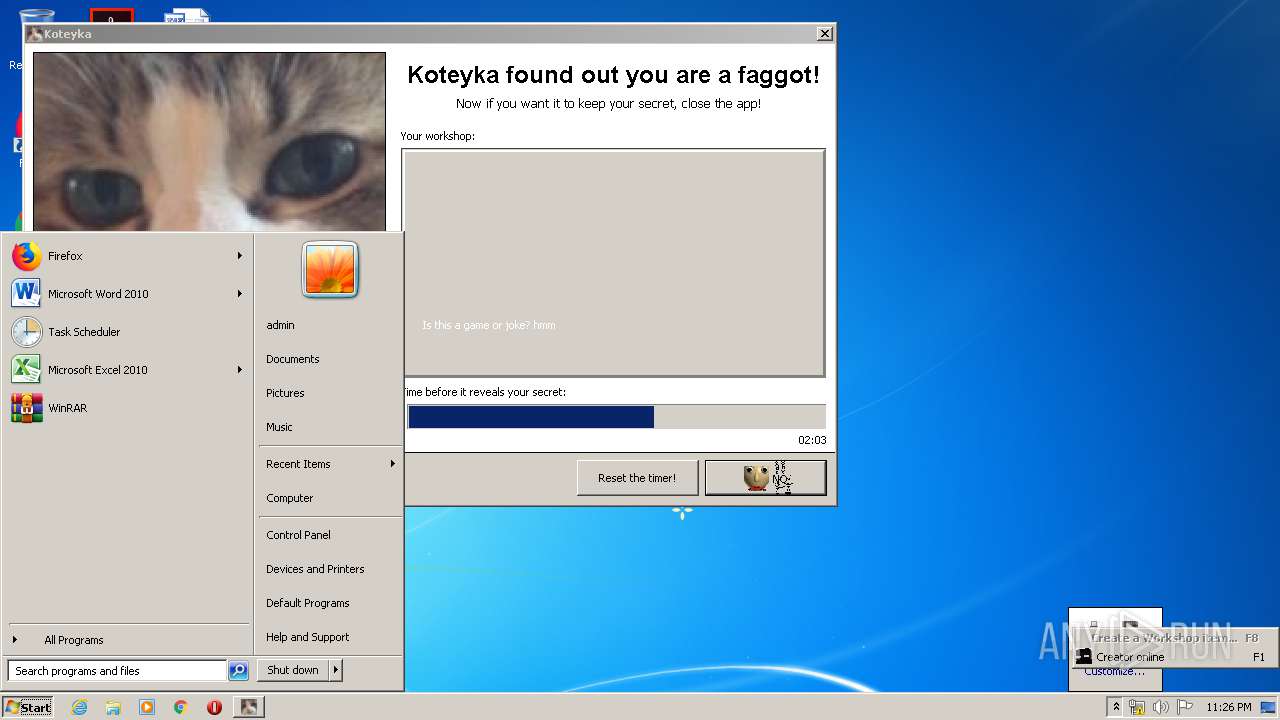
Task: Open Windows Explorer folder icon on taskbar
Action: pos(113,707)
